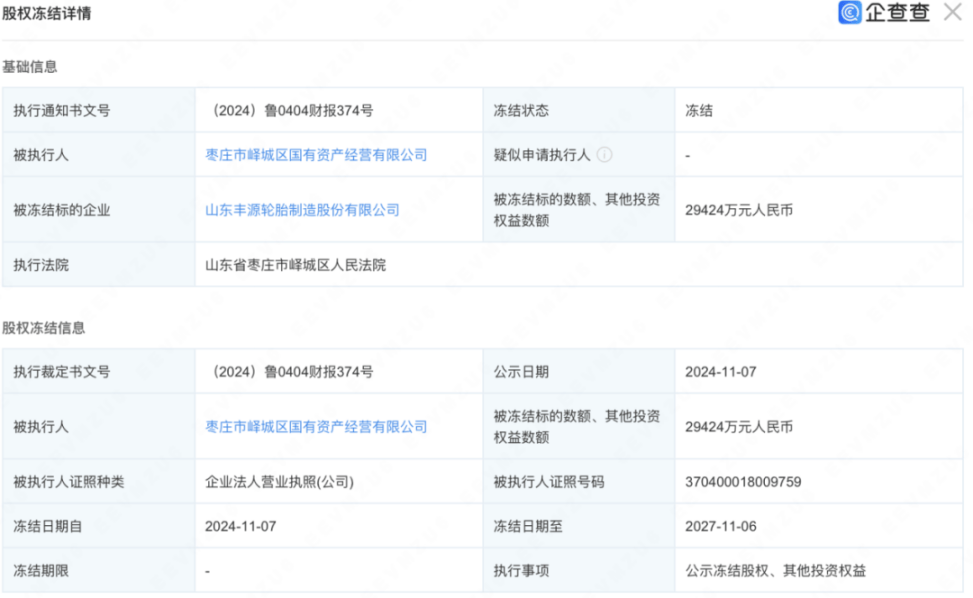Click the 被冻结标的企业 label cell

tap(99, 210)
